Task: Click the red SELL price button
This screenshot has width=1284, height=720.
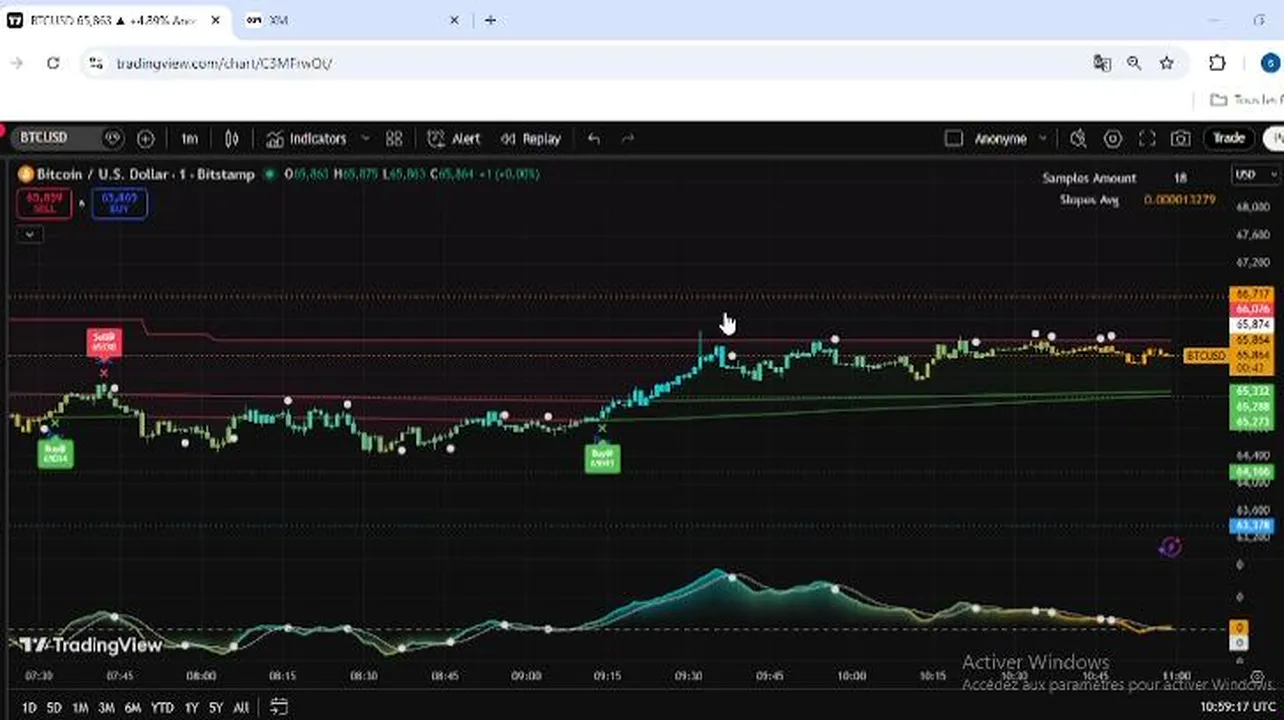Action: (x=44, y=203)
